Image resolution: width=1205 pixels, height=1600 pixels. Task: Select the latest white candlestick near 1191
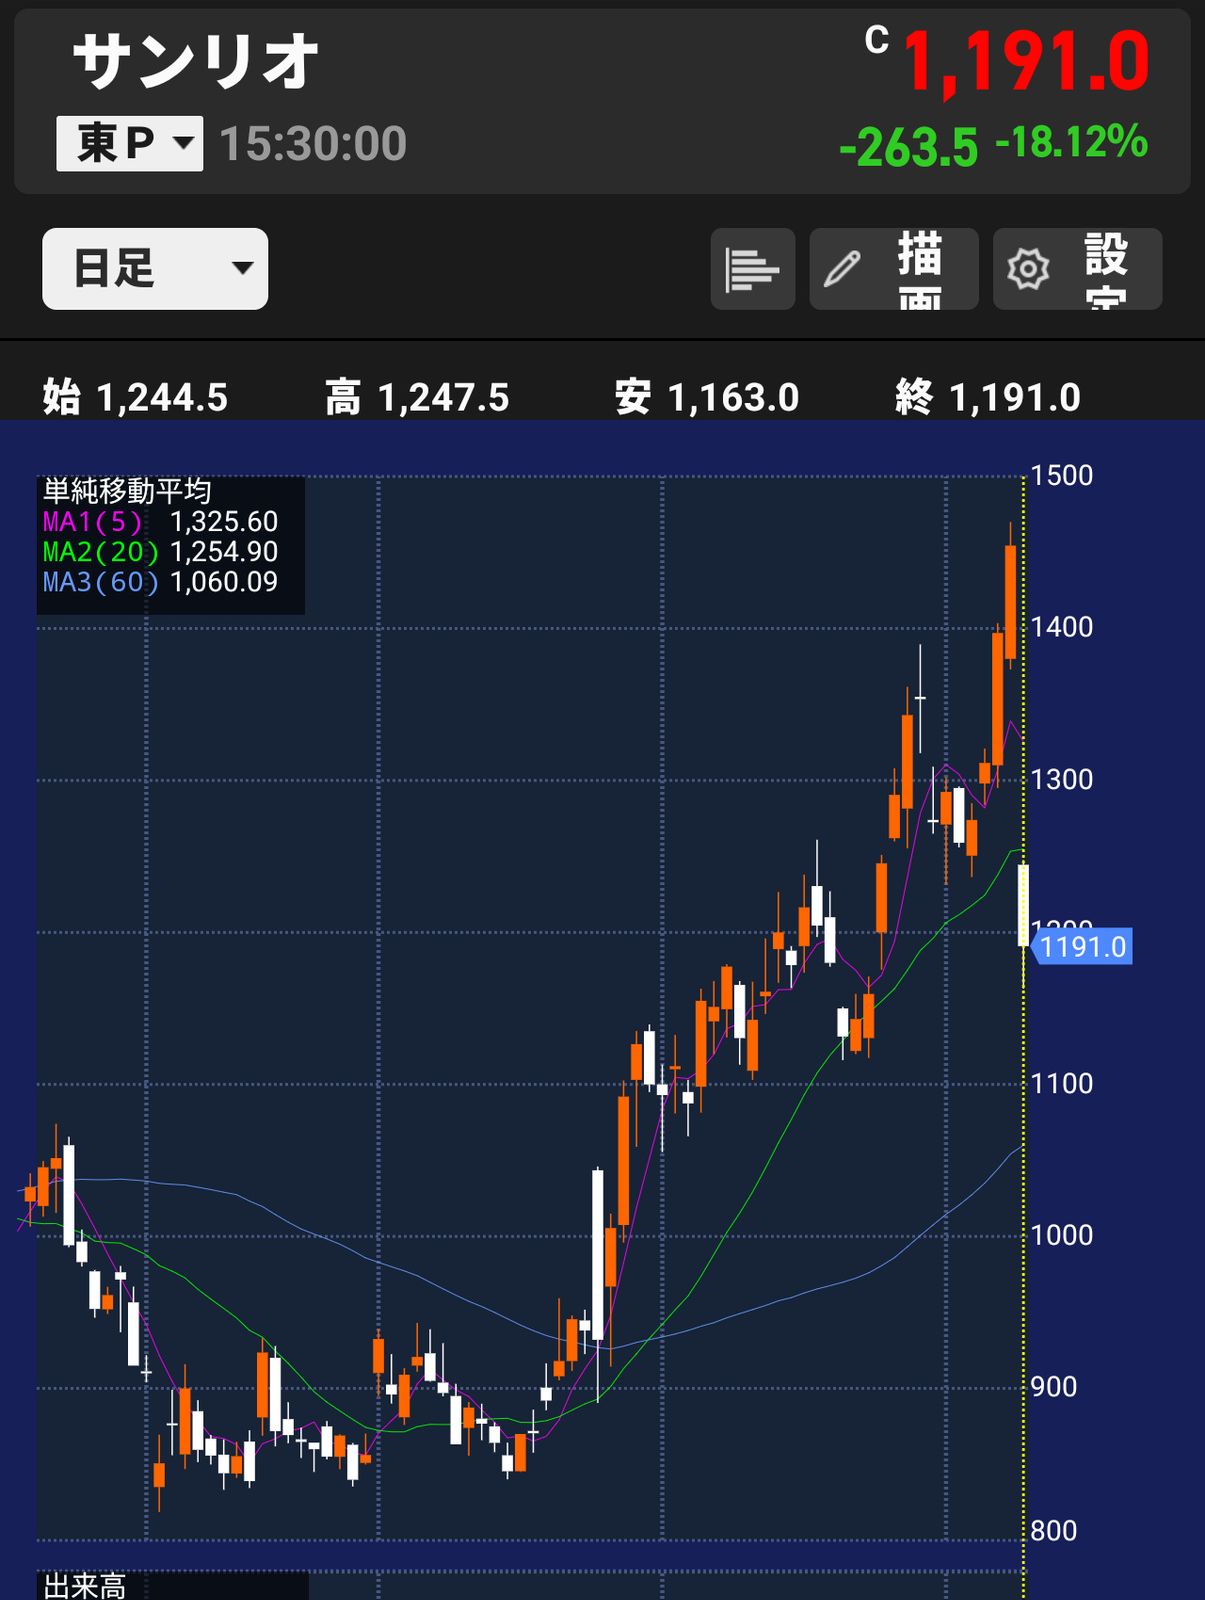1023,905
